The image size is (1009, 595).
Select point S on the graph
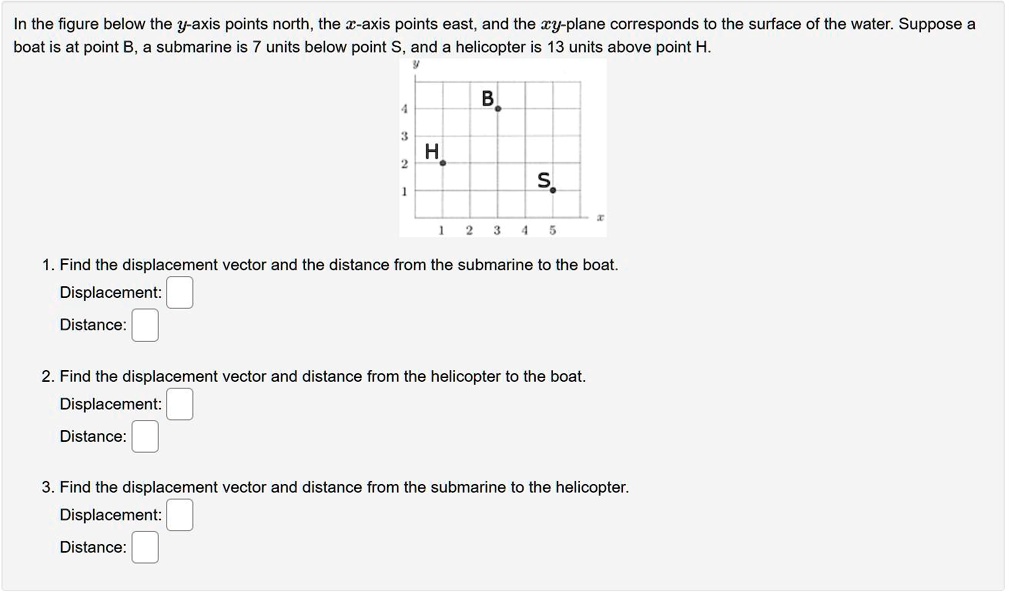pyautogui.click(x=552, y=188)
